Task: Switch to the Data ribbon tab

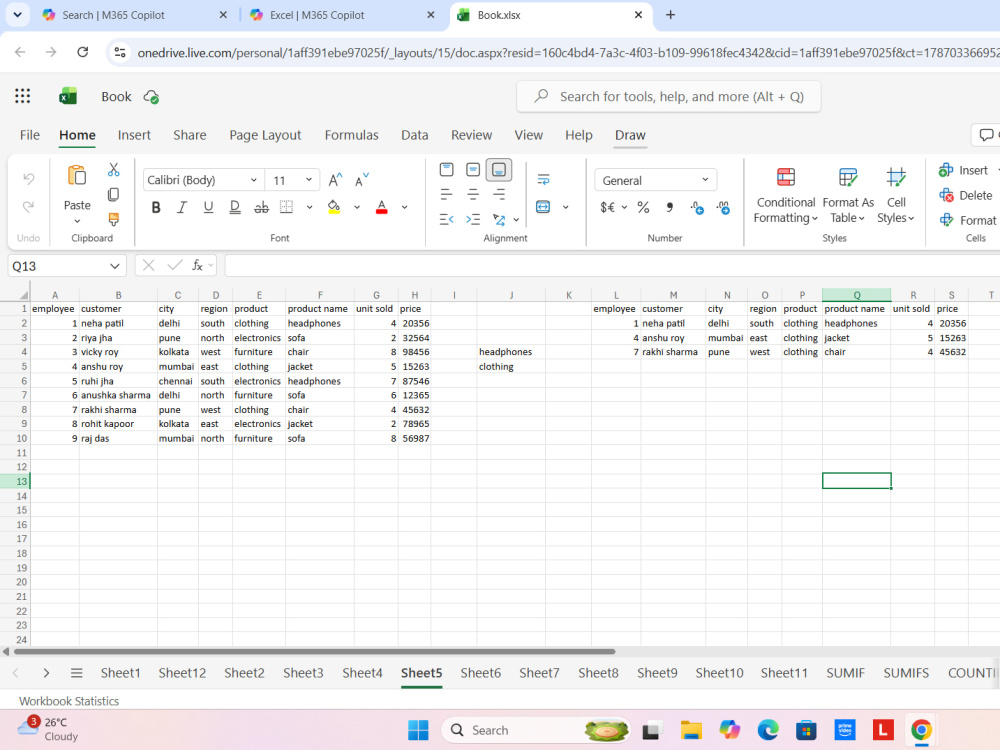Action: (415, 135)
